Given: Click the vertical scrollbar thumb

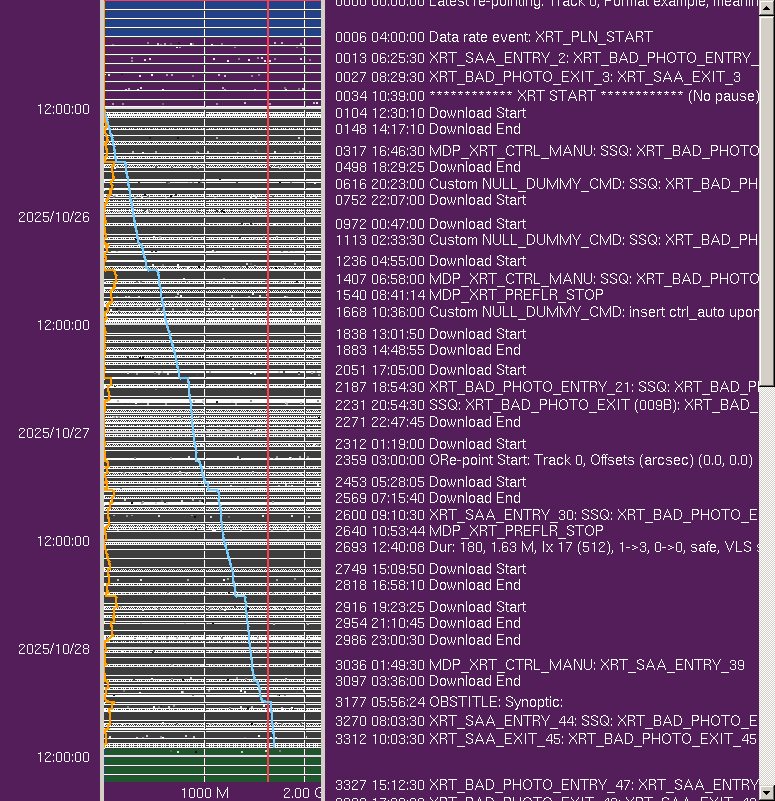Looking at the screenshot, I should click(x=767, y=200).
